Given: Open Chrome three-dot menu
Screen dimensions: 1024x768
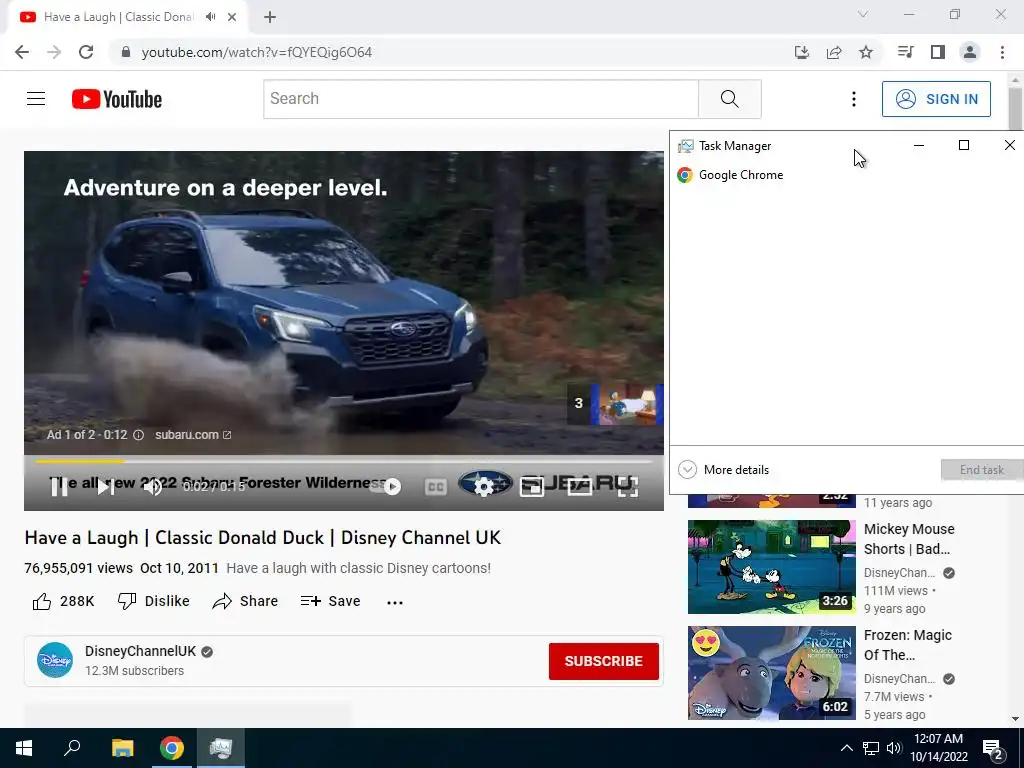Looking at the screenshot, I should tap(1002, 52).
